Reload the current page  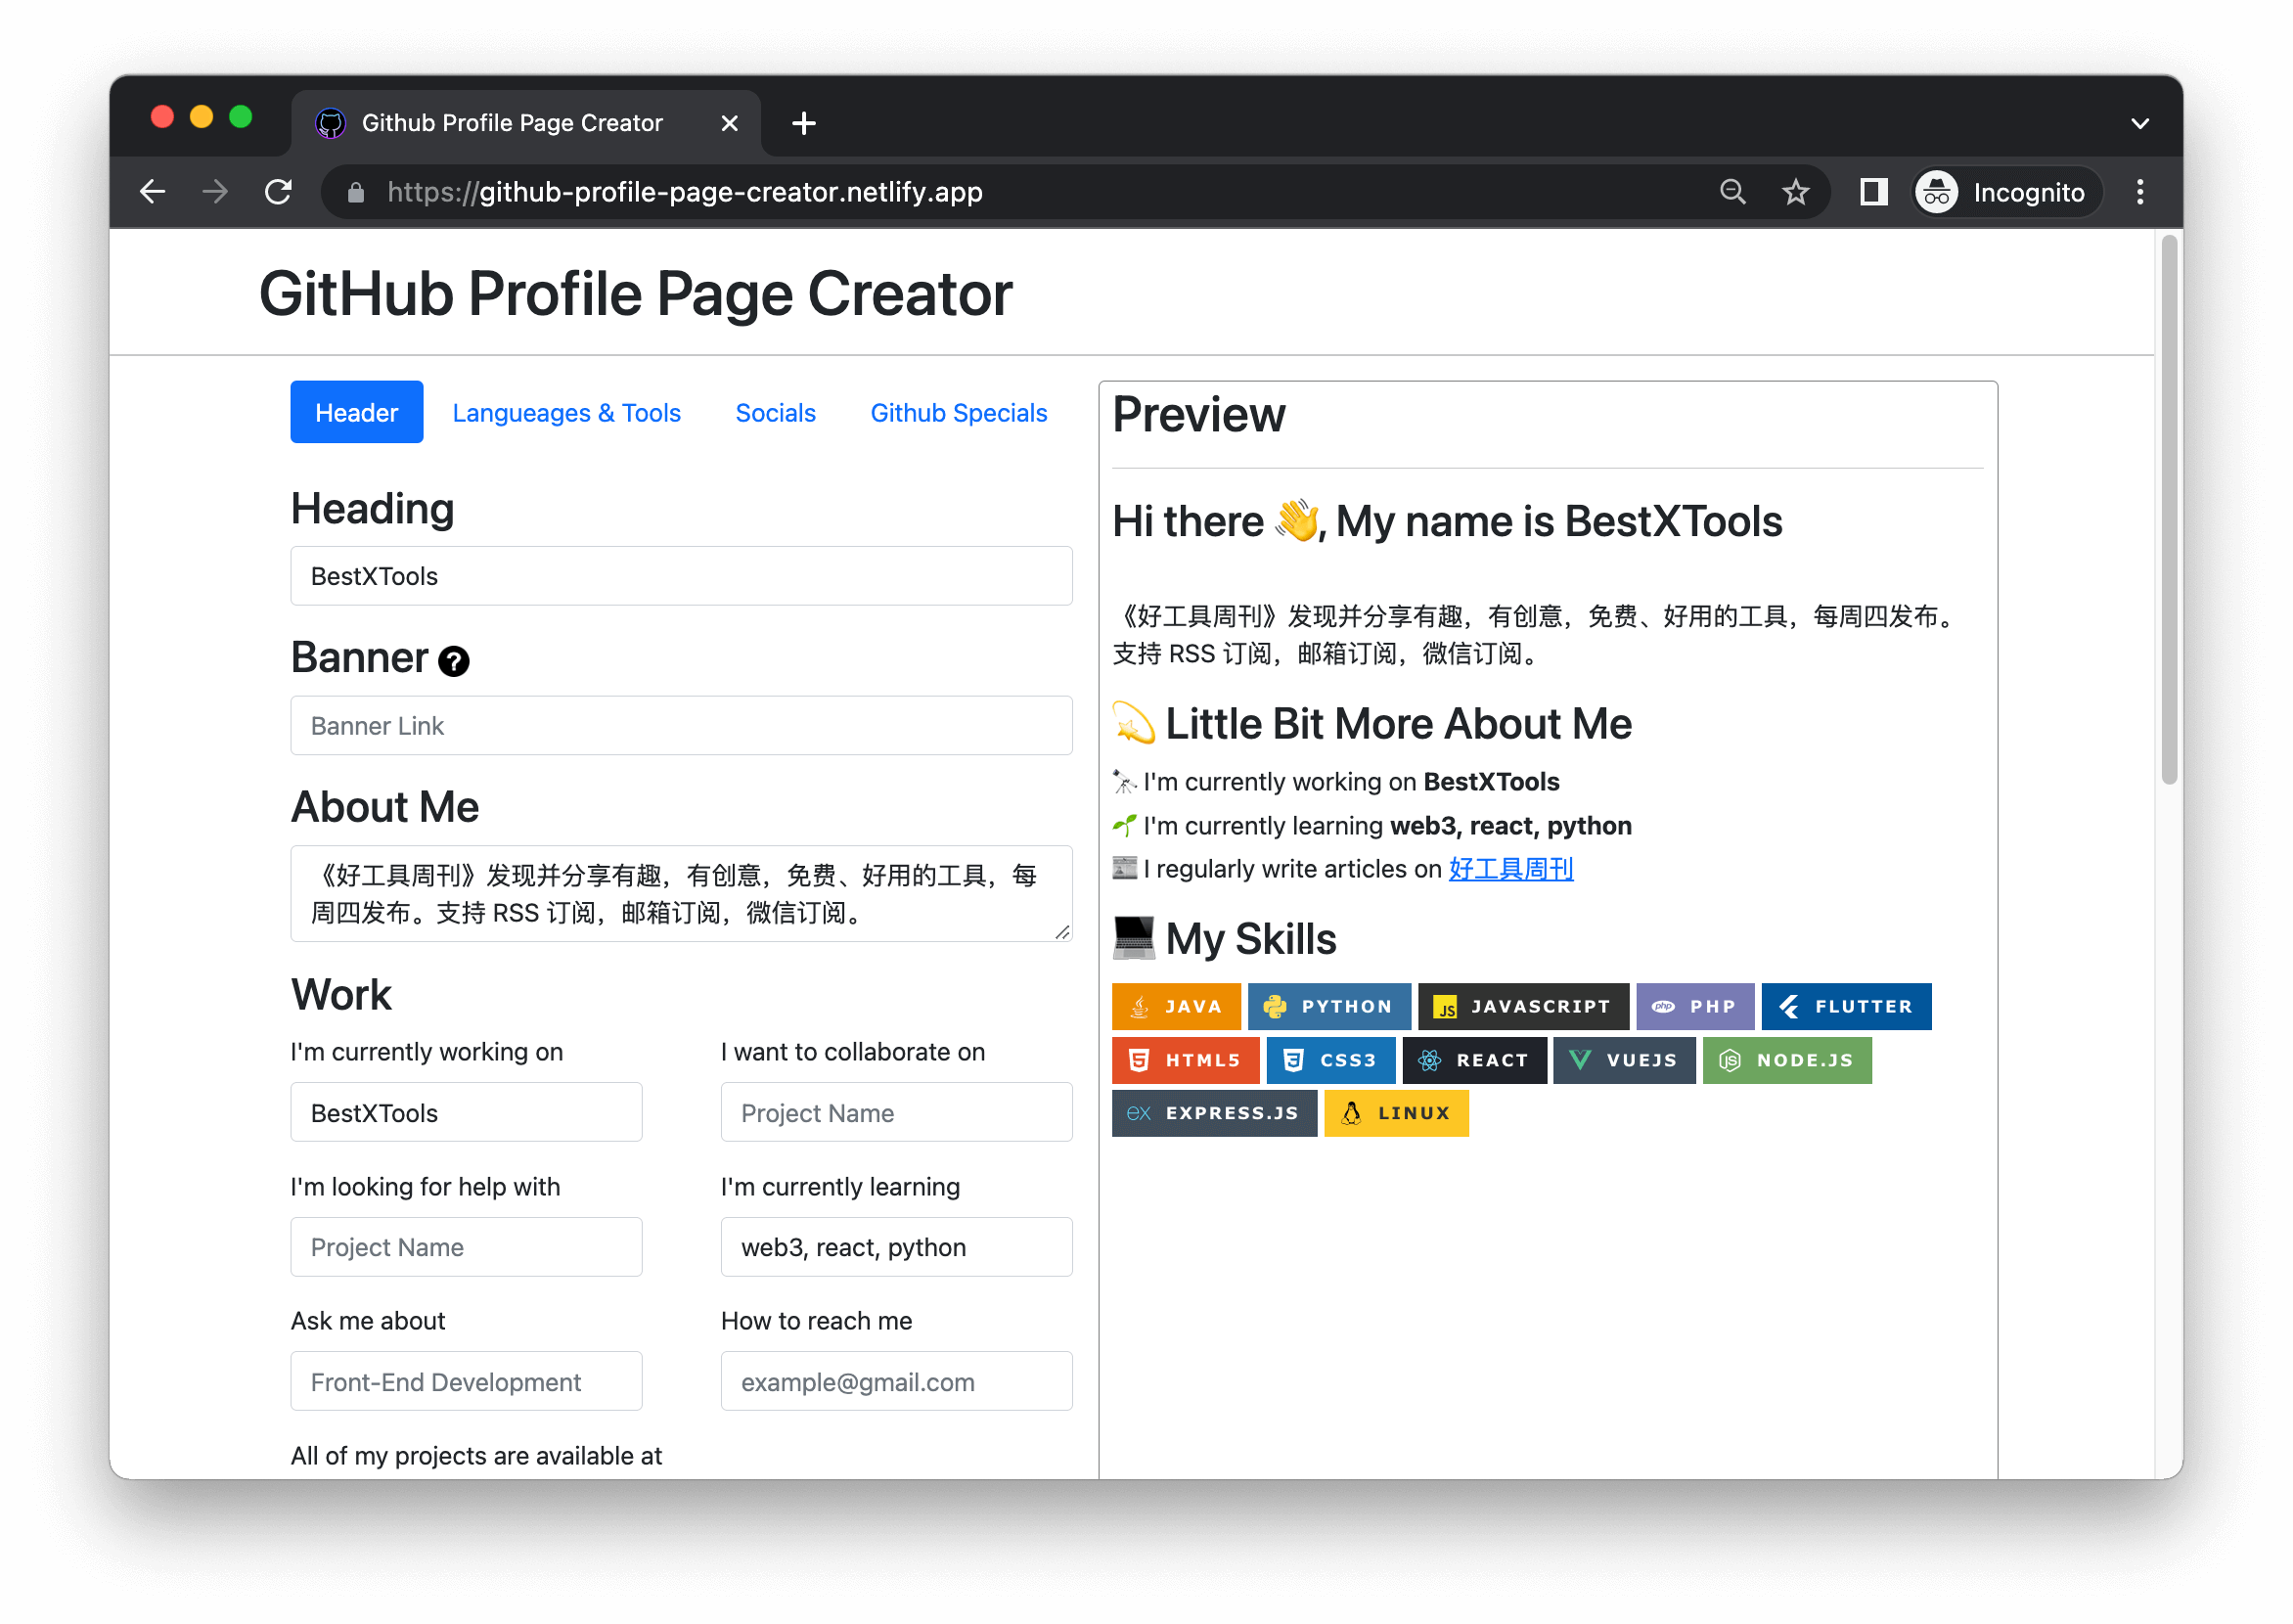point(279,191)
